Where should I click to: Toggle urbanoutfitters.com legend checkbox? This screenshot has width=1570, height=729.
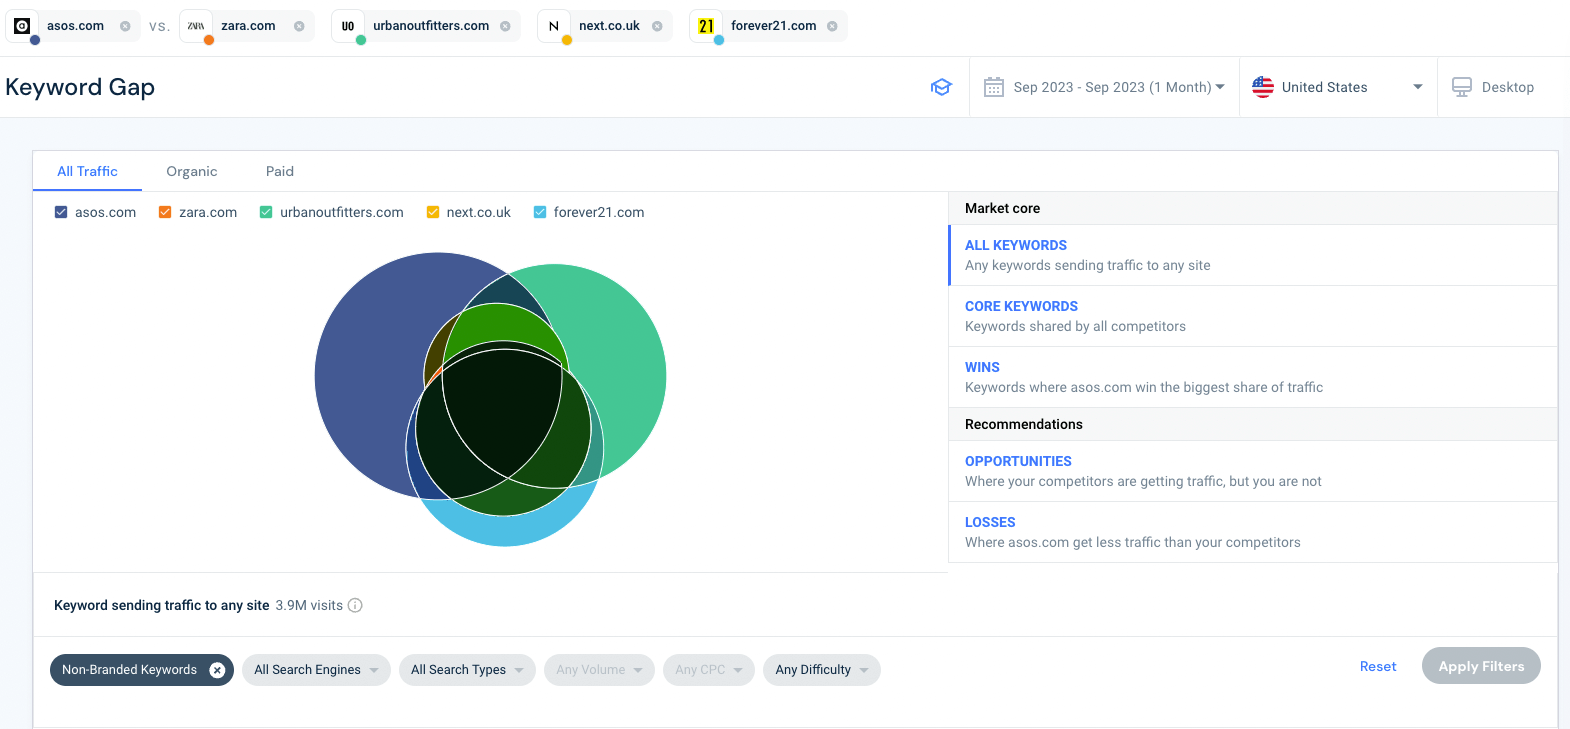[x=266, y=212]
